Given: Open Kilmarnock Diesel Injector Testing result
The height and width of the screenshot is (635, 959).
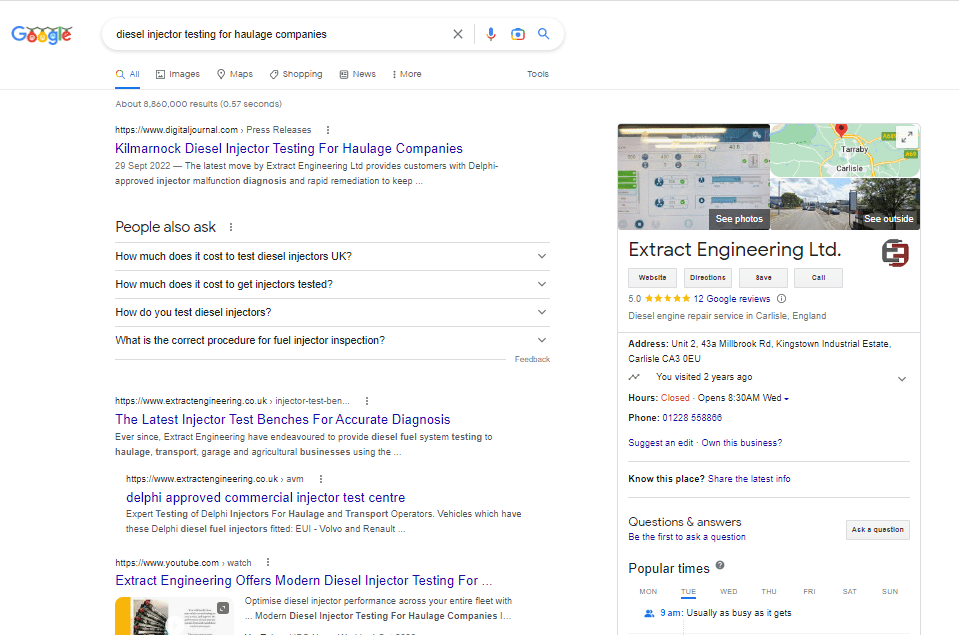Looking at the screenshot, I should [x=289, y=149].
